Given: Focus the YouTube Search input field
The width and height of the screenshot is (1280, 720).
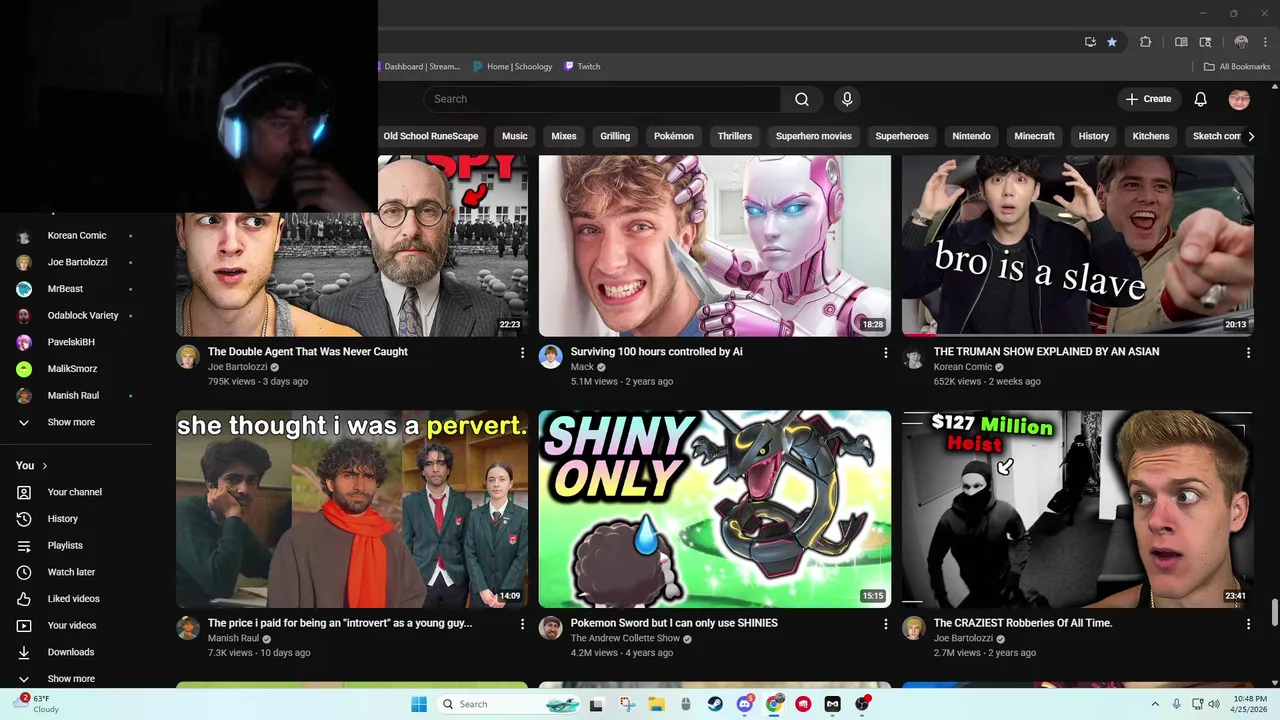Looking at the screenshot, I should 602,99.
